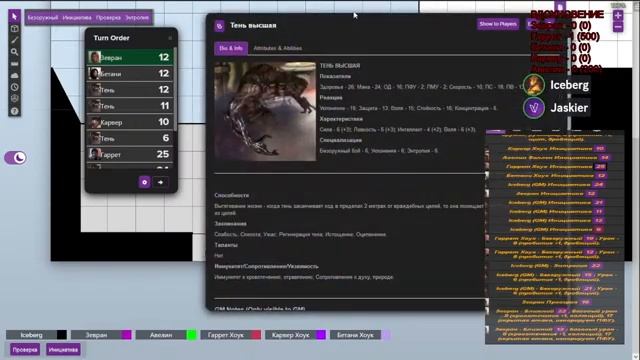The width and height of the screenshot is (640, 360).
Task: Click Show to Players button
Action: [x=498, y=24]
